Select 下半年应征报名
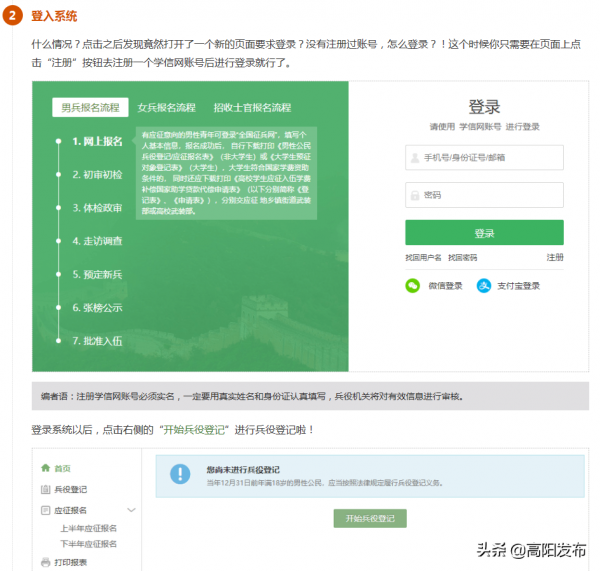Image resolution: width=600 pixels, height=571 pixels. click(88, 544)
